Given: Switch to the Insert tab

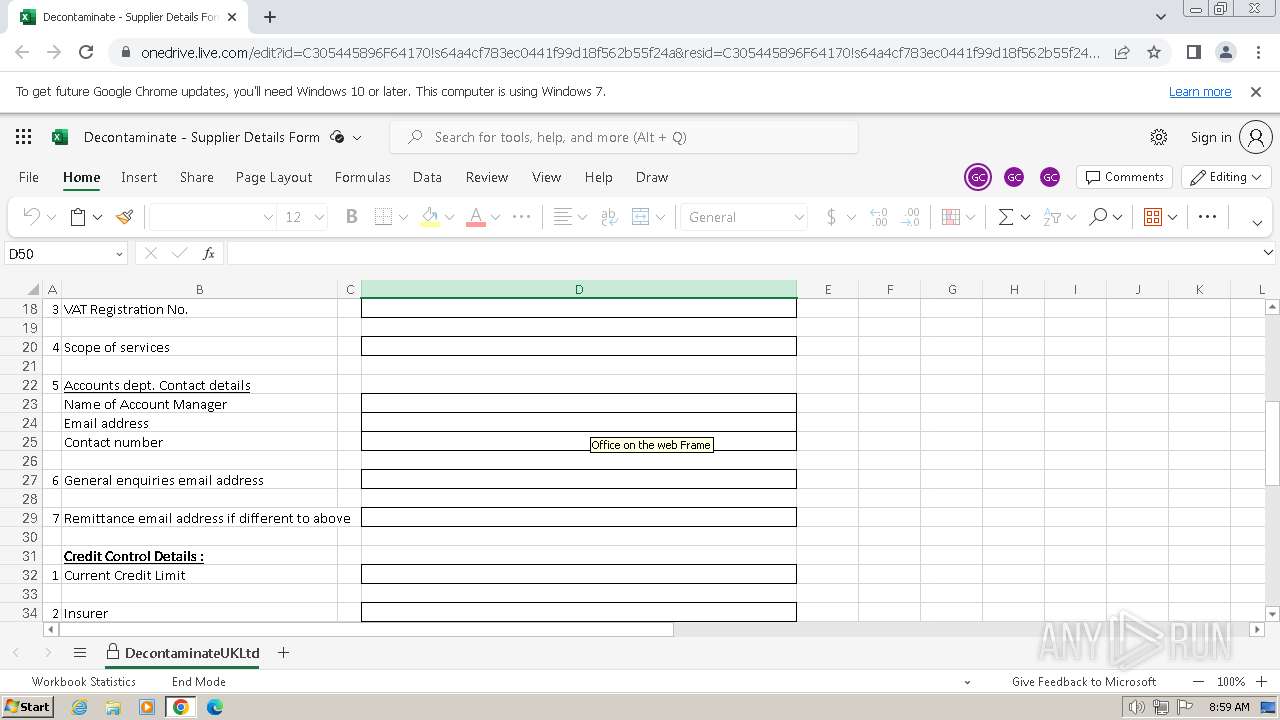Looking at the screenshot, I should coord(139,177).
